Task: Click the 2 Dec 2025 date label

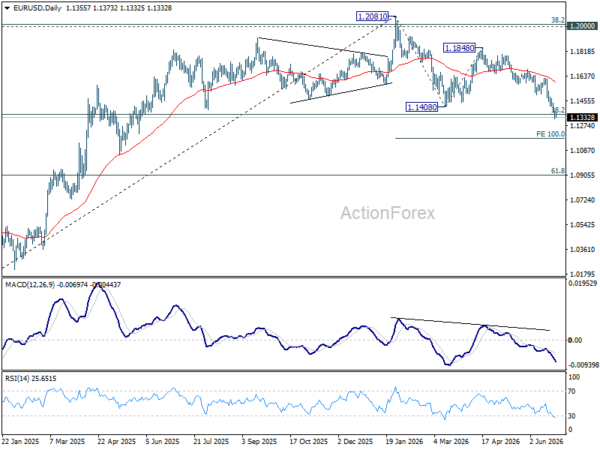Action: click(x=355, y=441)
